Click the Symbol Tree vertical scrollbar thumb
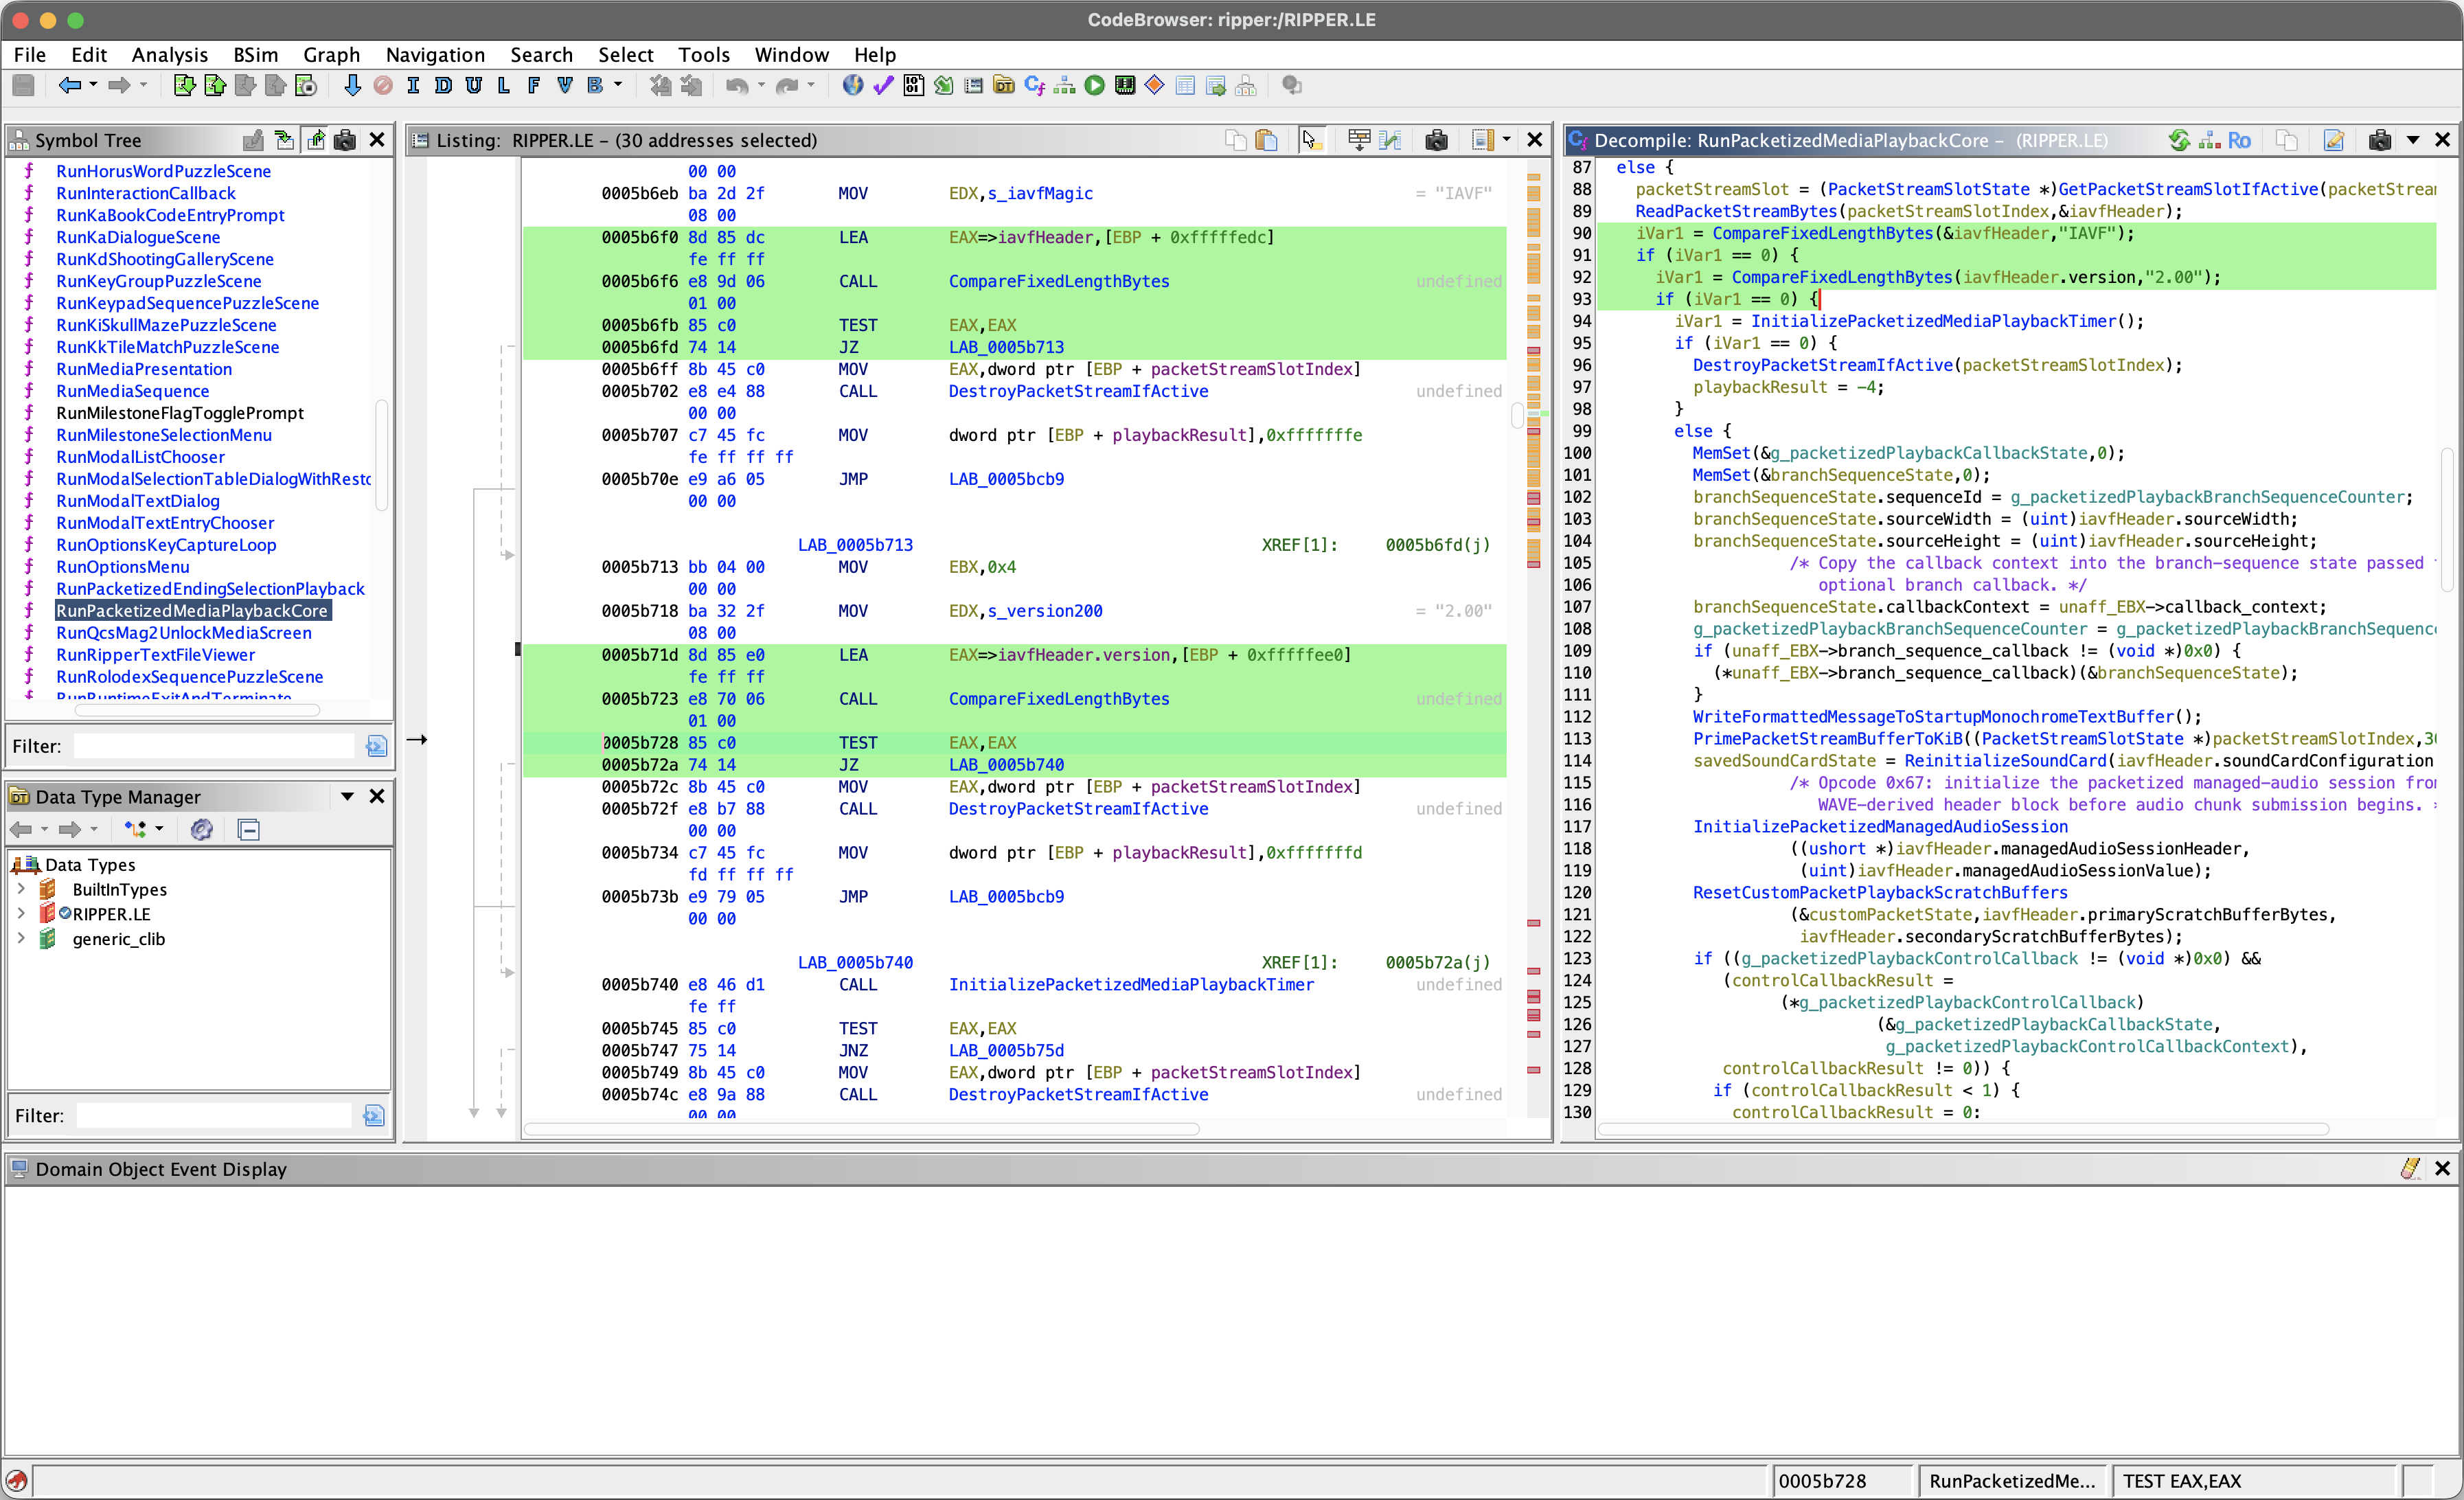Screen dimensions: 2464x1500 [381, 455]
